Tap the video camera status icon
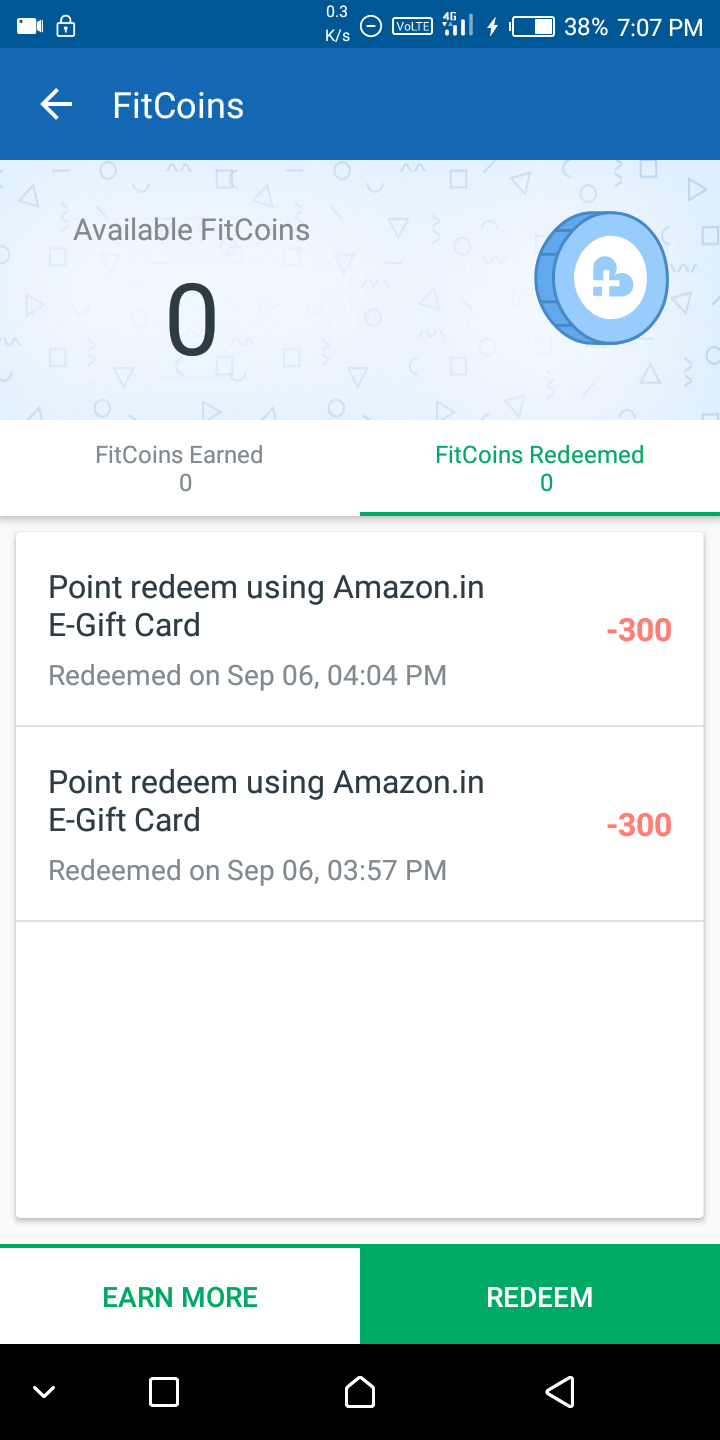720x1440 pixels. (30, 26)
